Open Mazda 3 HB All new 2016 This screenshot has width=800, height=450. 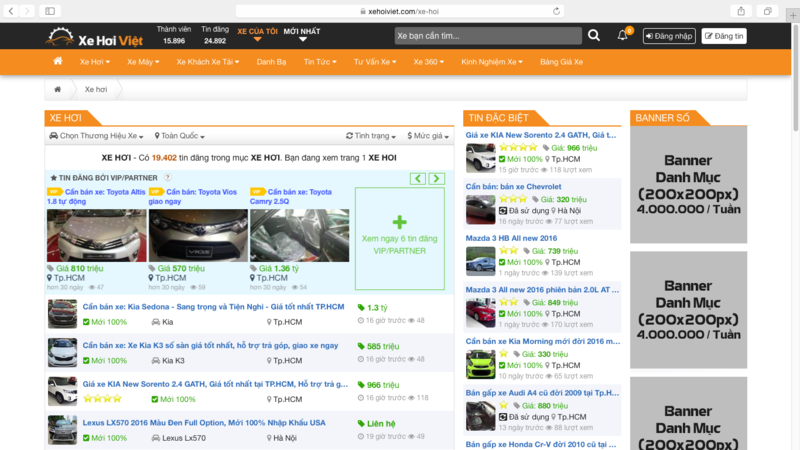[511, 238]
